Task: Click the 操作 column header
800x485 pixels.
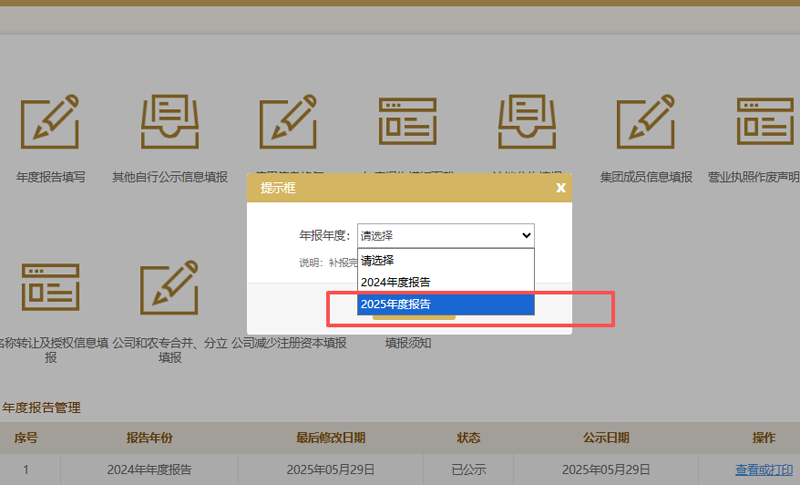Action: (x=764, y=438)
